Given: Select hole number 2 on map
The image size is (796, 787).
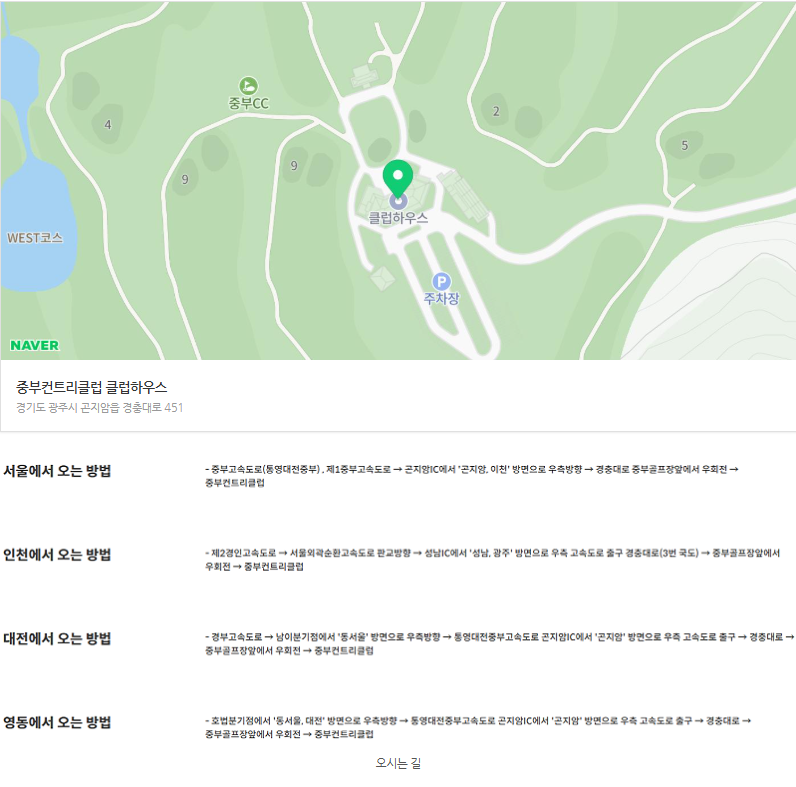Looking at the screenshot, I should (x=496, y=111).
